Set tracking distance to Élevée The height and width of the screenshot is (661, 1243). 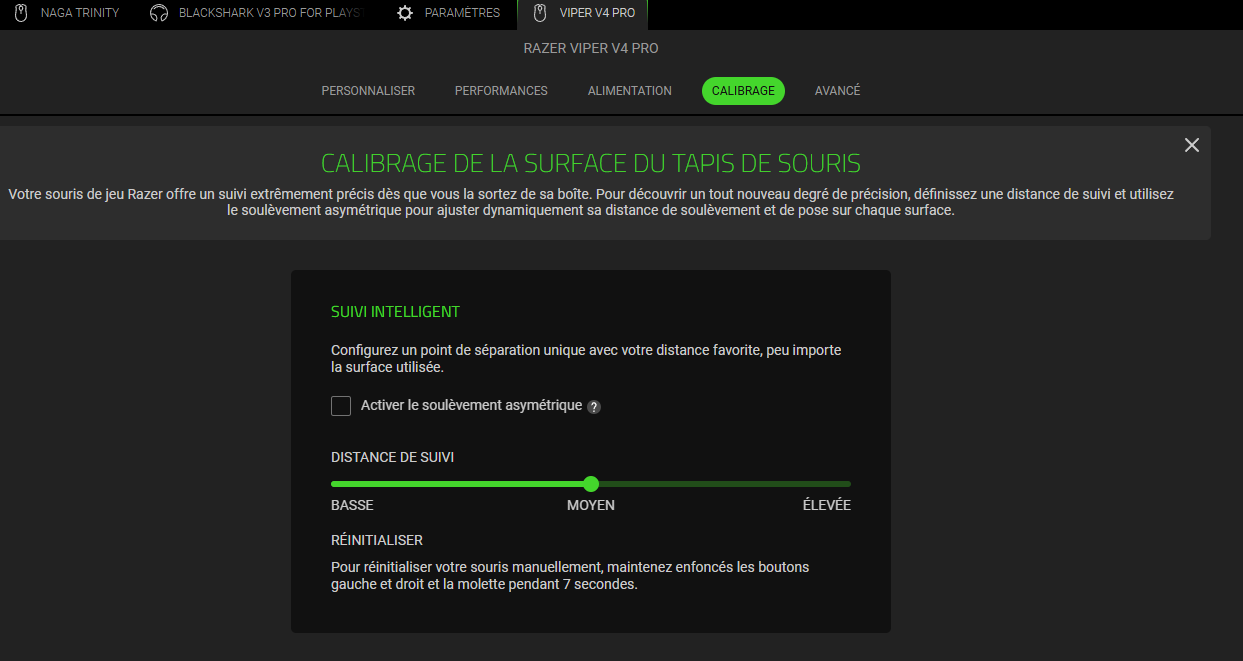pyautogui.click(x=827, y=506)
